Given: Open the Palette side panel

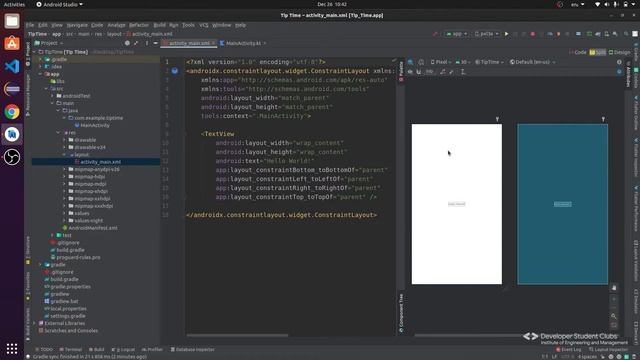Looking at the screenshot, I should [401, 71].
